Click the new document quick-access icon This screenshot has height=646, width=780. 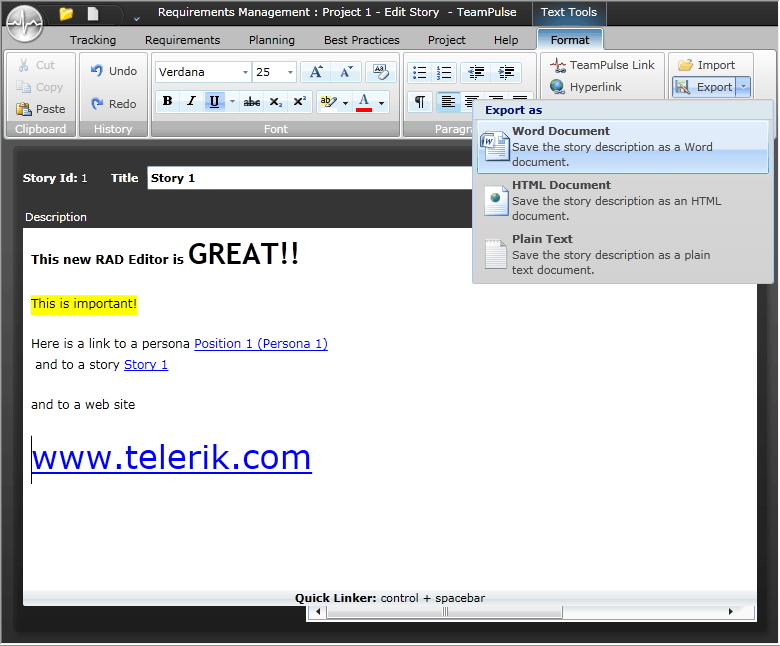click(93, 14)
